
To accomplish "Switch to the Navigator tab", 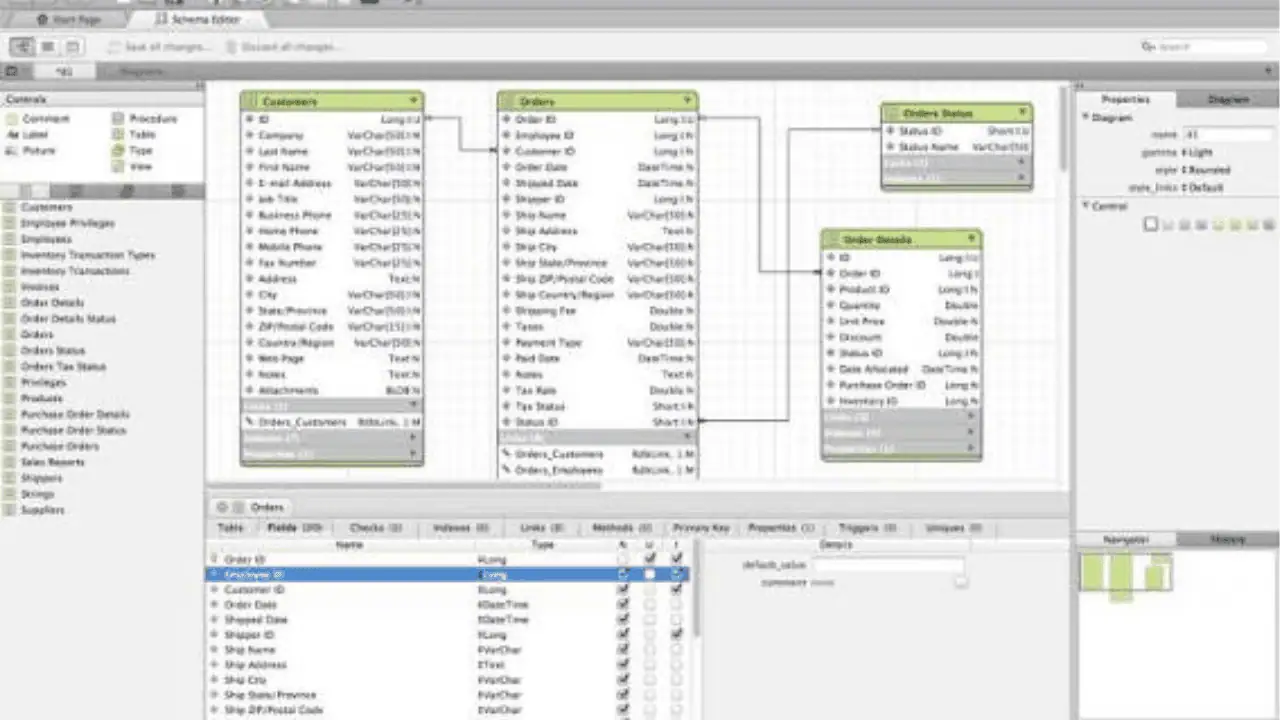I will click(1125, 539).
